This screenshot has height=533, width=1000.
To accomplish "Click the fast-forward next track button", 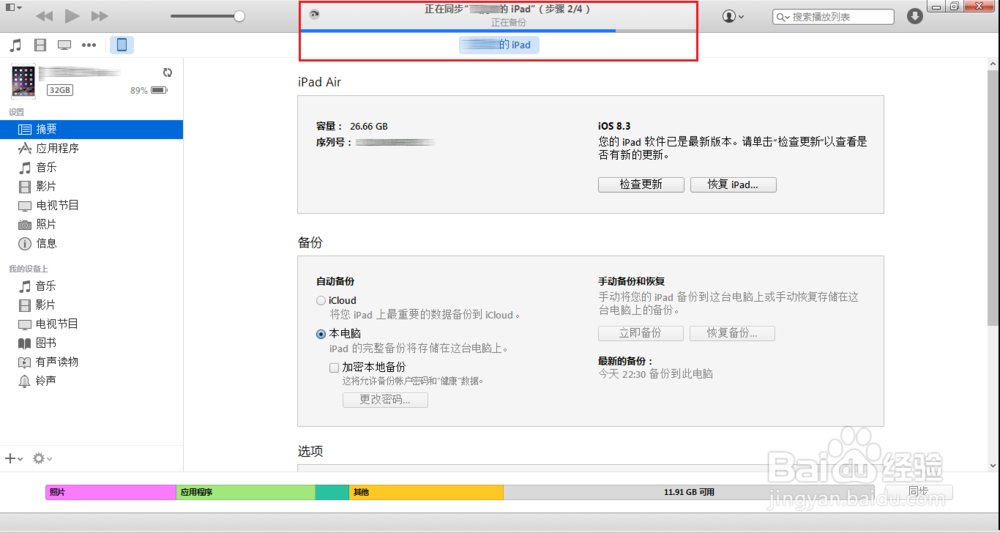I will (x=99, y=16).
